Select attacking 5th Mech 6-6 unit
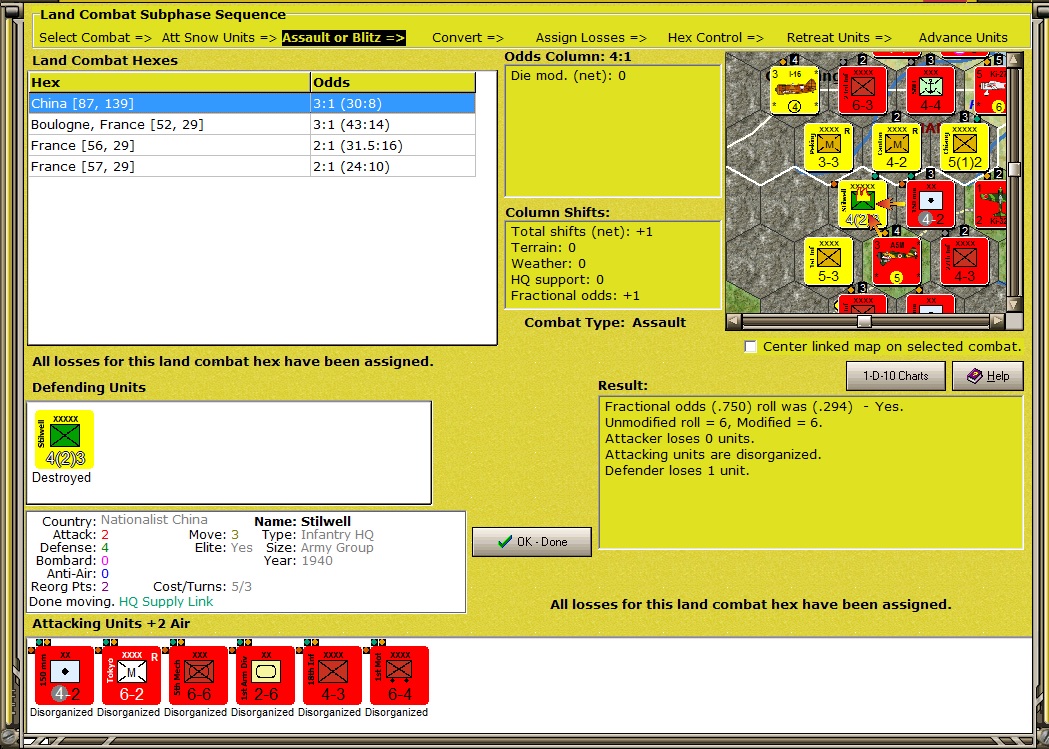This screenshot has height=749, width=1049. pyautogui.click(x=199, y=675)
